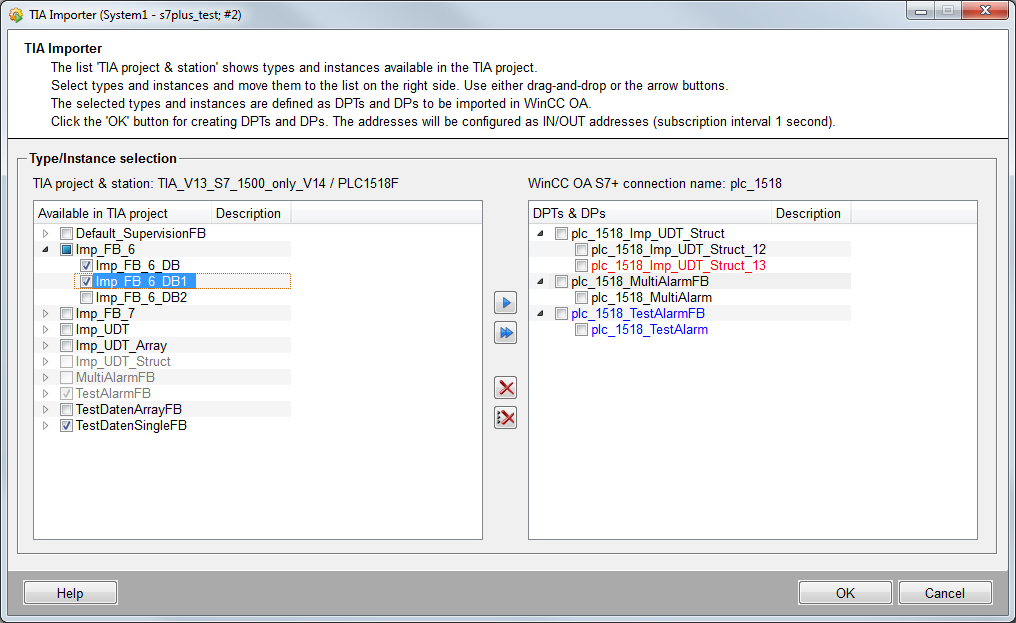This screenshot has height=623, width=1016.
Task: Click the single right-arrow move button
Action: (x=506, y=303)
